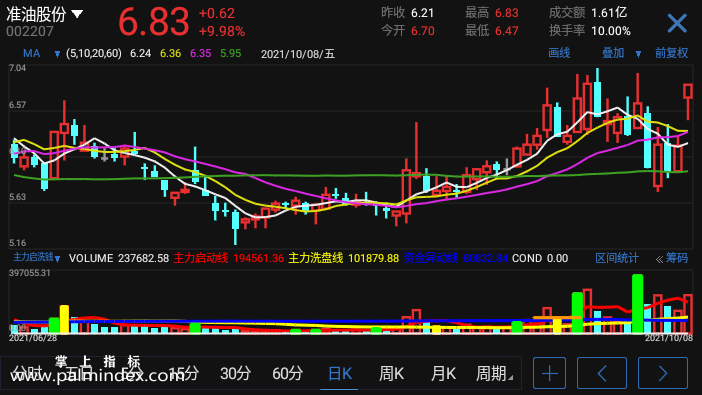Expand the stock name 准油股份 dropdown arrow

pos(77,14)
